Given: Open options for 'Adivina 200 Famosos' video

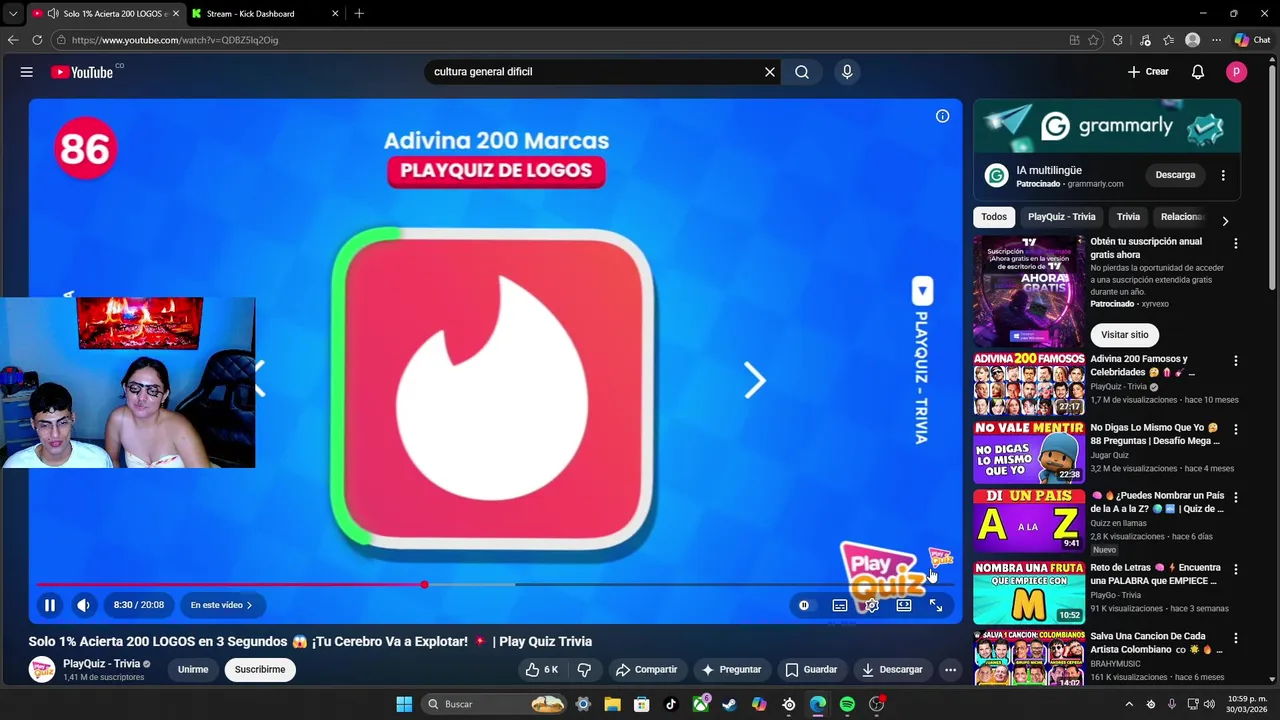Looking at the screenshot, I should pyautogui.click(x=1236, y=361).
